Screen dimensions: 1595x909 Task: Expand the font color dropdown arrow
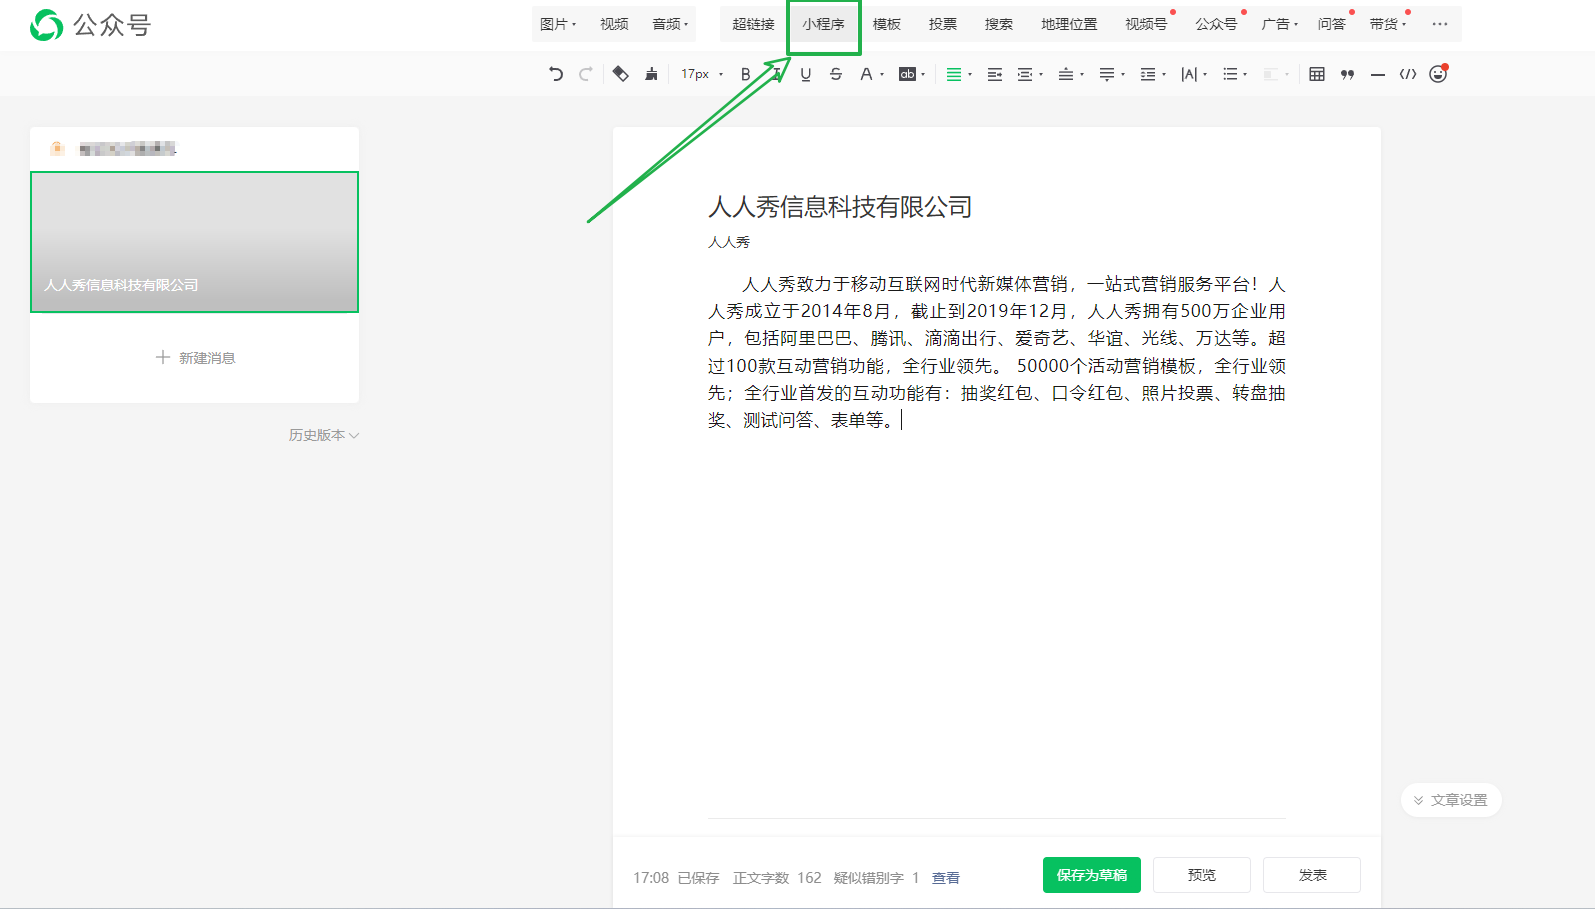point(882,74)
